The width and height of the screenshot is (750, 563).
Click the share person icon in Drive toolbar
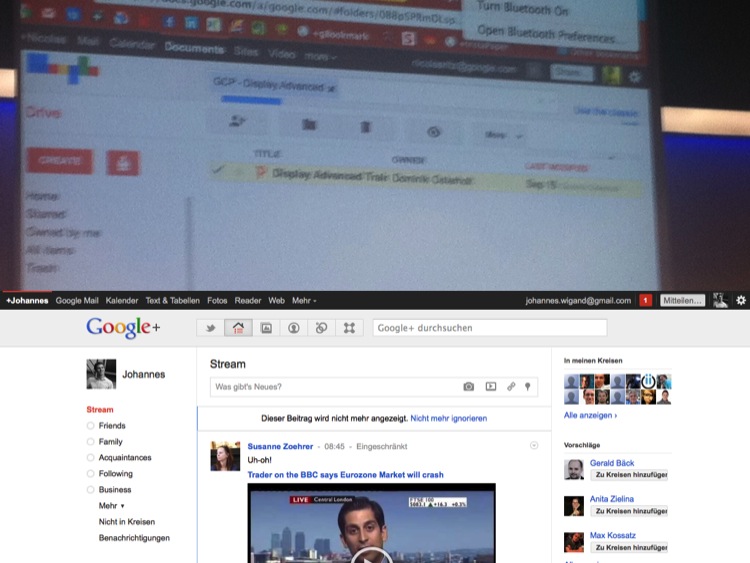[236, 122]
